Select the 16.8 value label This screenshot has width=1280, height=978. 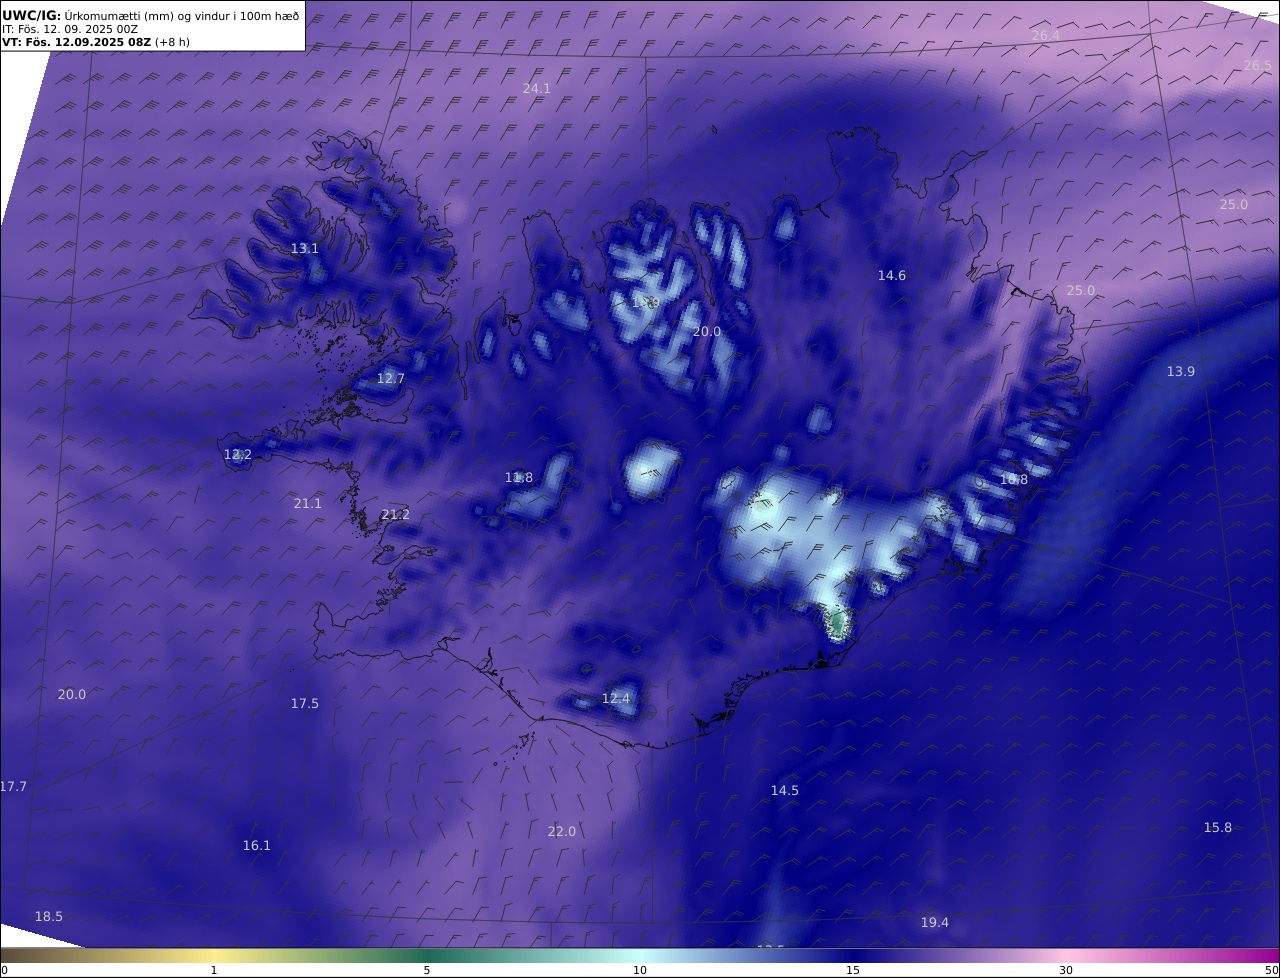1014,480
